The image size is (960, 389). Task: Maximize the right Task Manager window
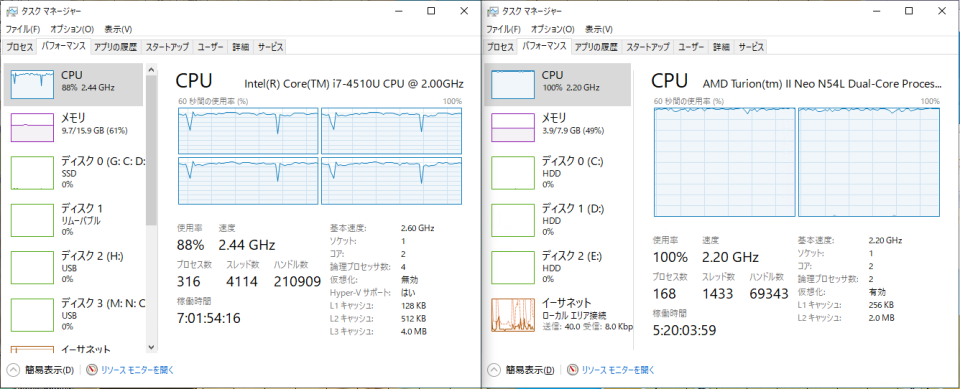tap(909, 11)
